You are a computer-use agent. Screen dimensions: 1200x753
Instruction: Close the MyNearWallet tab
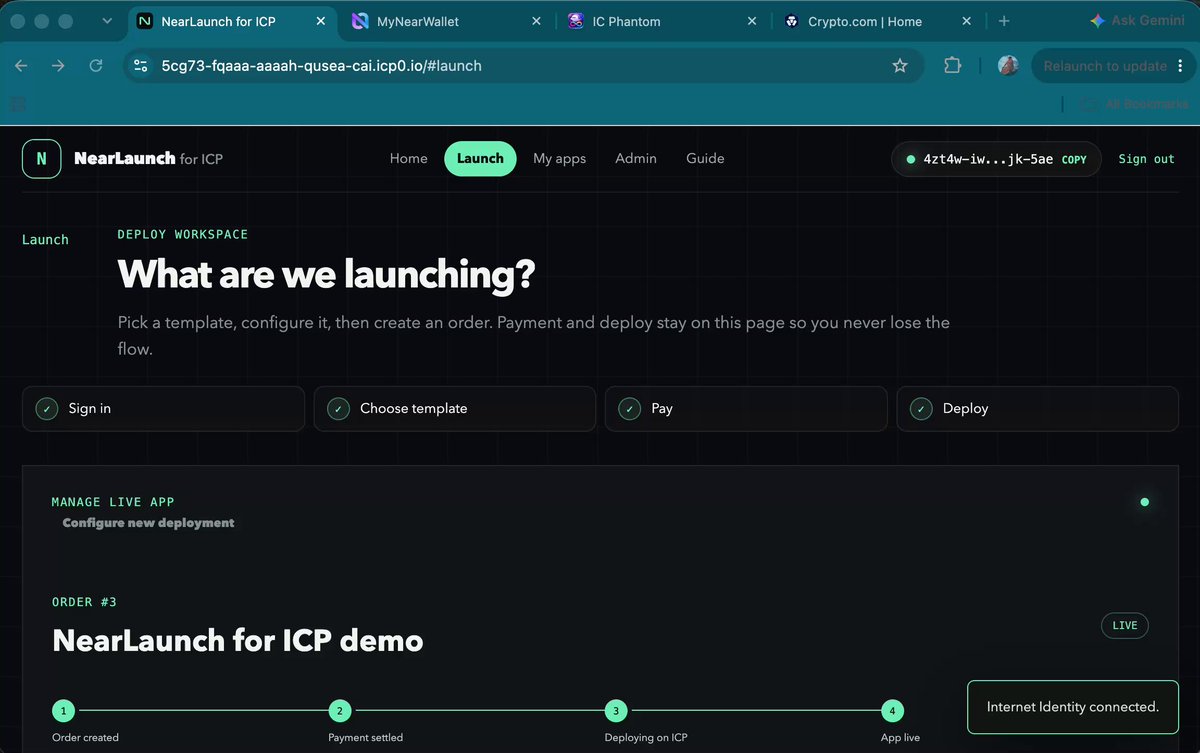[536, 21]
